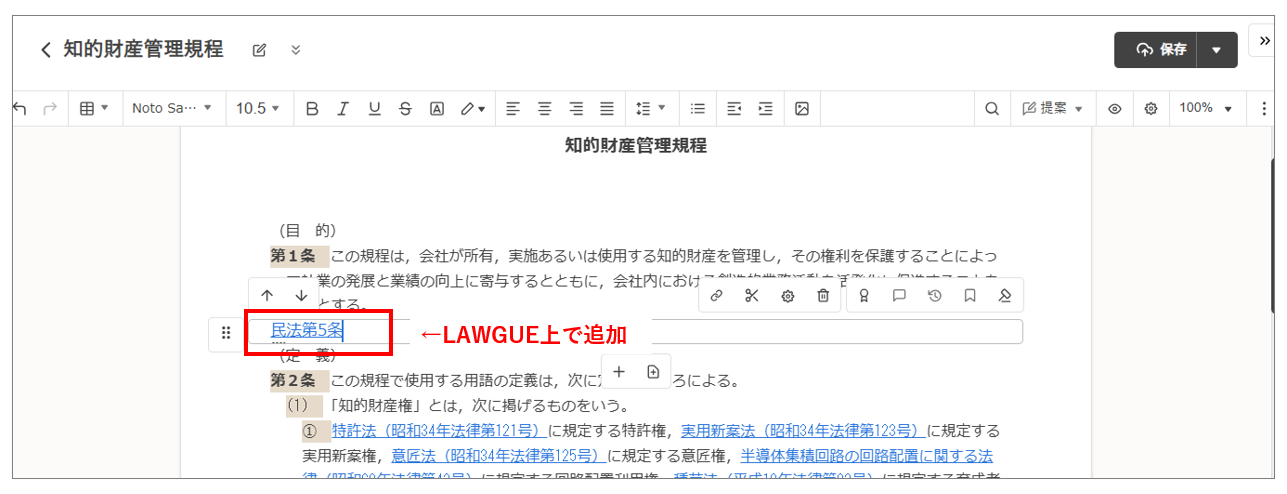This screenshot has width=1287, height=494.
Task: Toggle the eye preview visibility icon
Action: 1114,109
